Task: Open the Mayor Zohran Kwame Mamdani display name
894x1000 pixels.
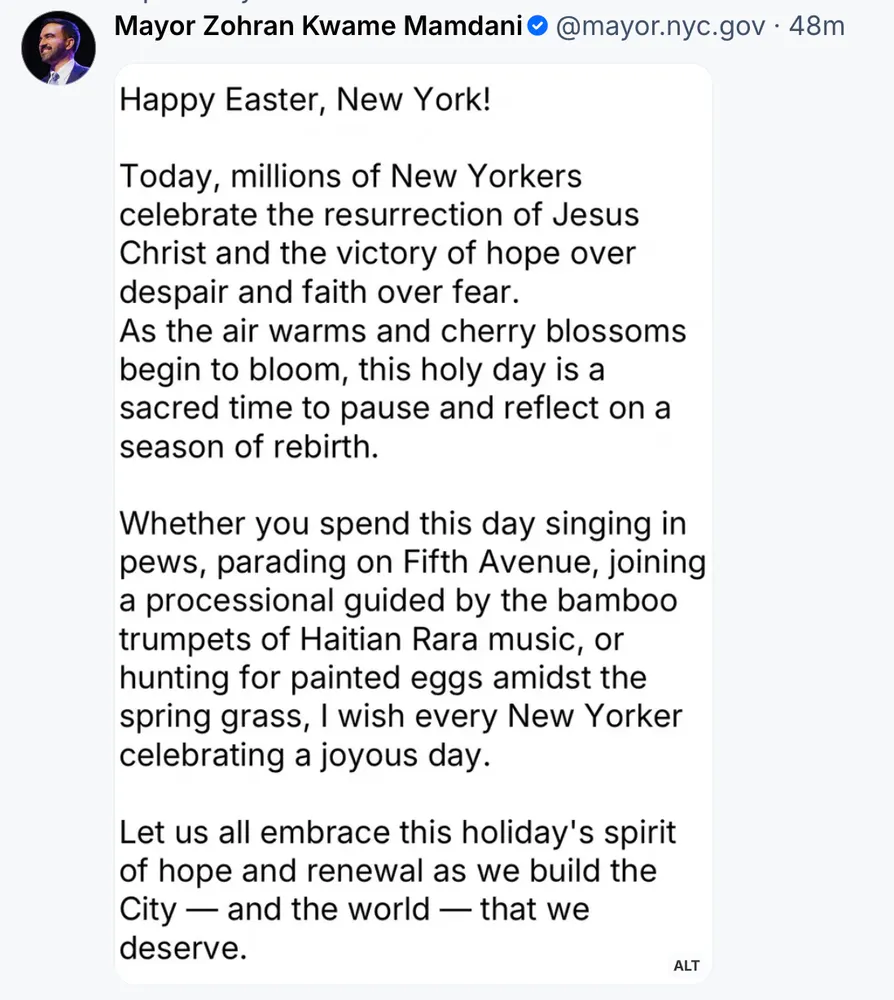Action: click(318, 26)
